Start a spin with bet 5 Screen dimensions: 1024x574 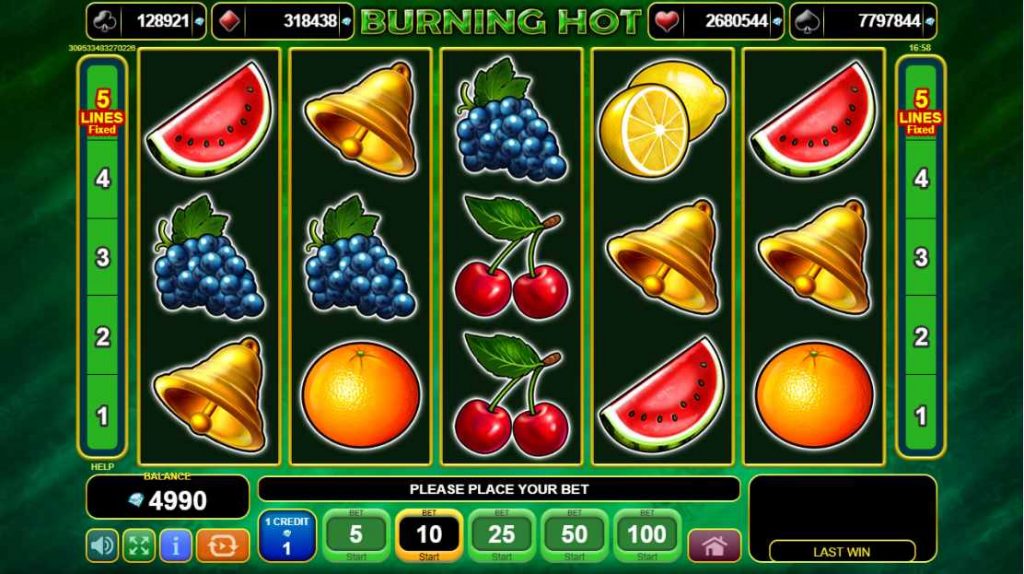(x=356, y=535)
